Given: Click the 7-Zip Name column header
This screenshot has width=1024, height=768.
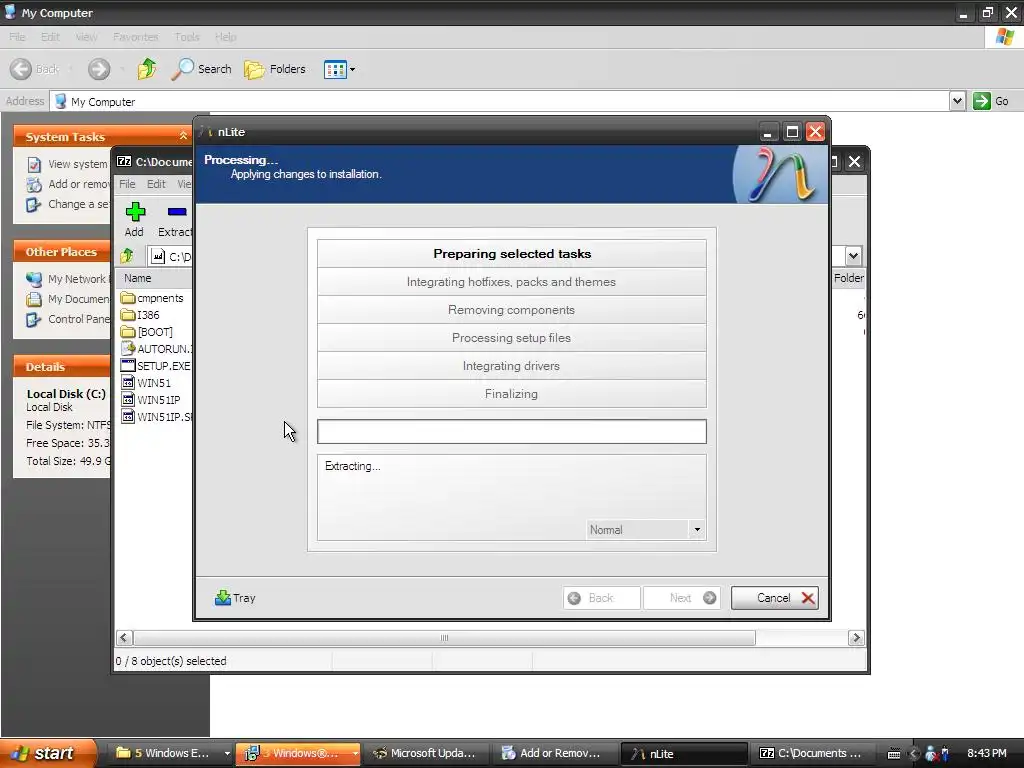Looking at the screenshot, I should click(x=155, y=278).
